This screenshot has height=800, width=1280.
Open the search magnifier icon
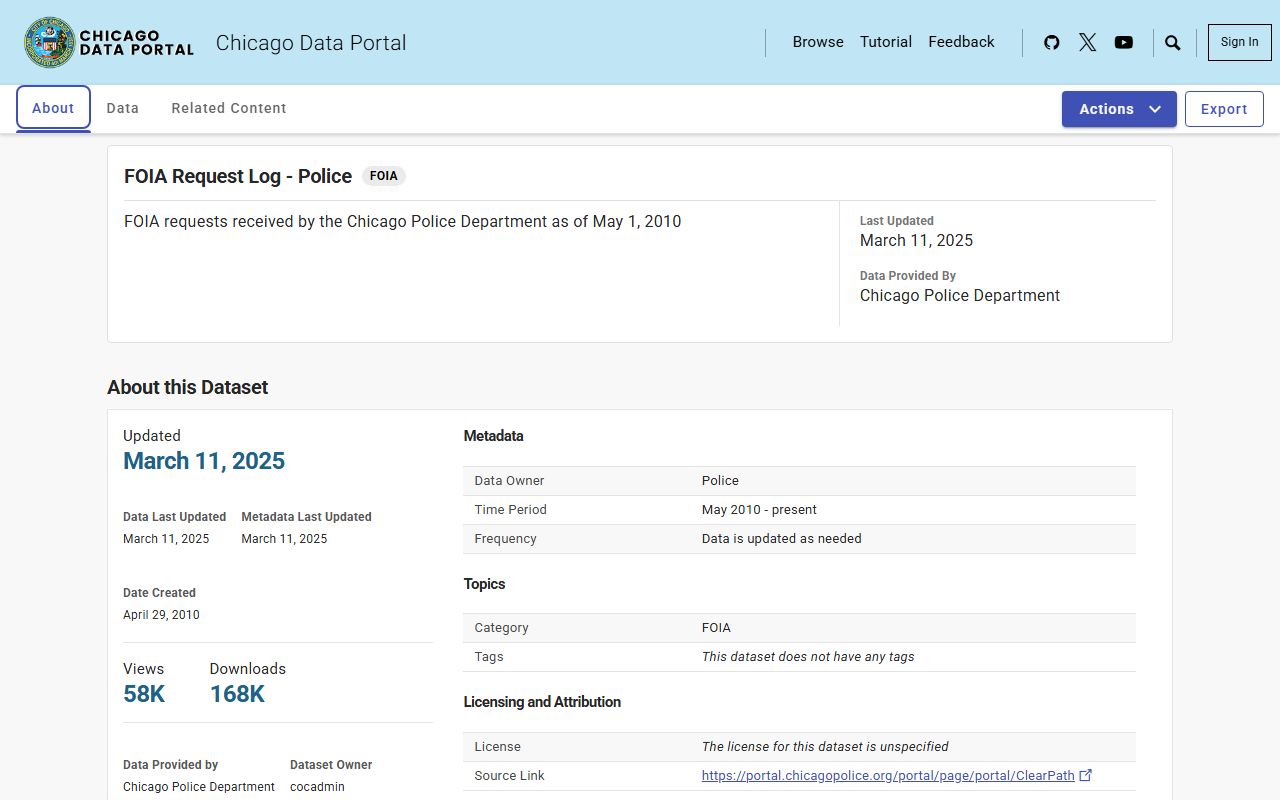point(1173,42)
